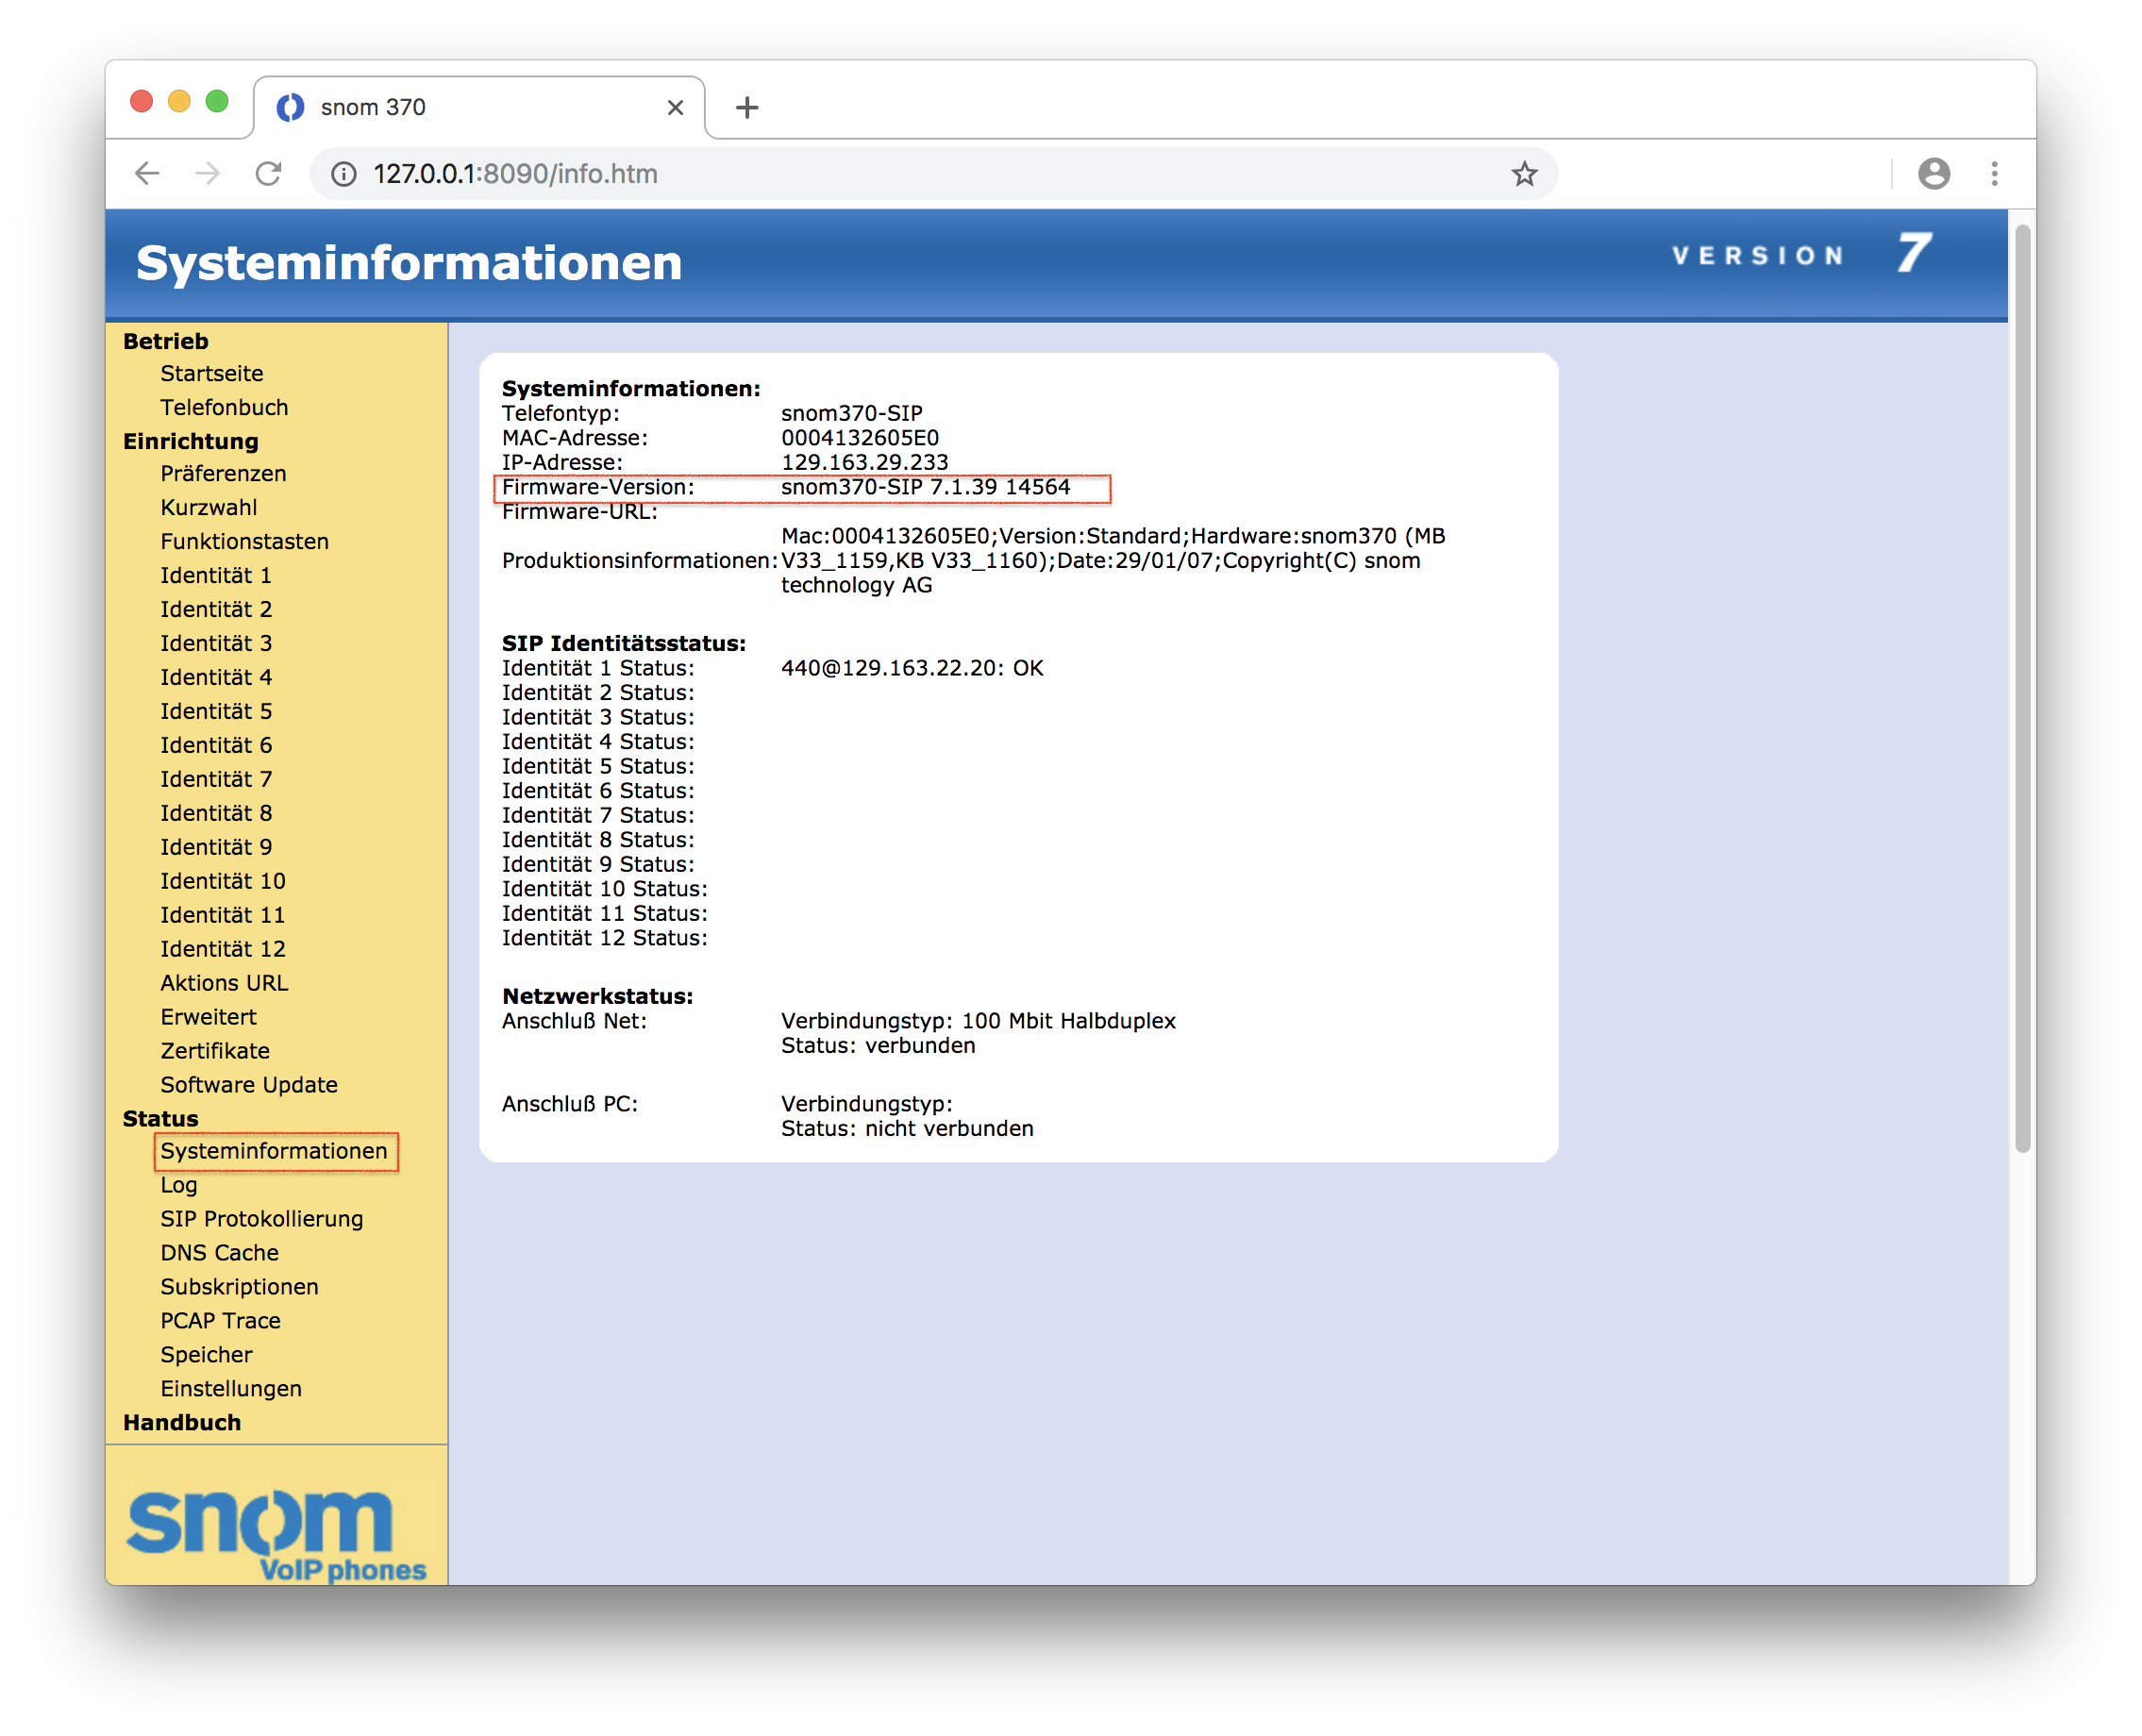Select Systeminformationen under Status
Viewport: 2142px width, 1736px height.
click(274, 1150)
